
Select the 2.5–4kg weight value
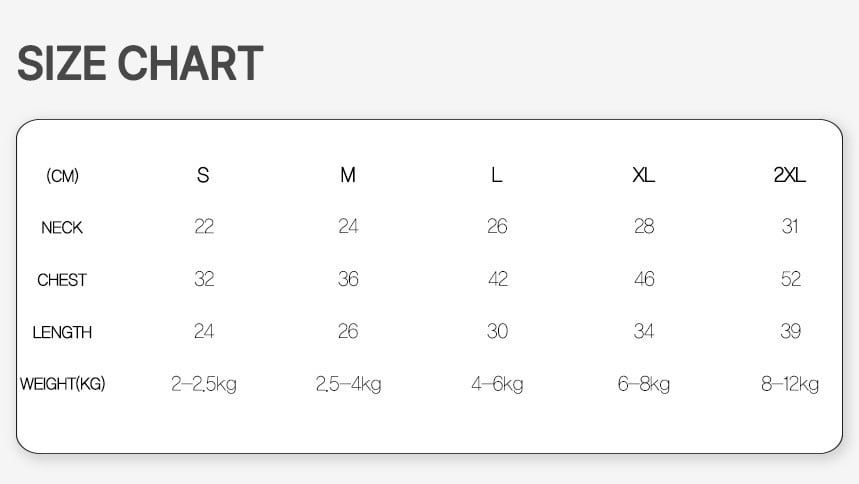click(x=348, y=384)
